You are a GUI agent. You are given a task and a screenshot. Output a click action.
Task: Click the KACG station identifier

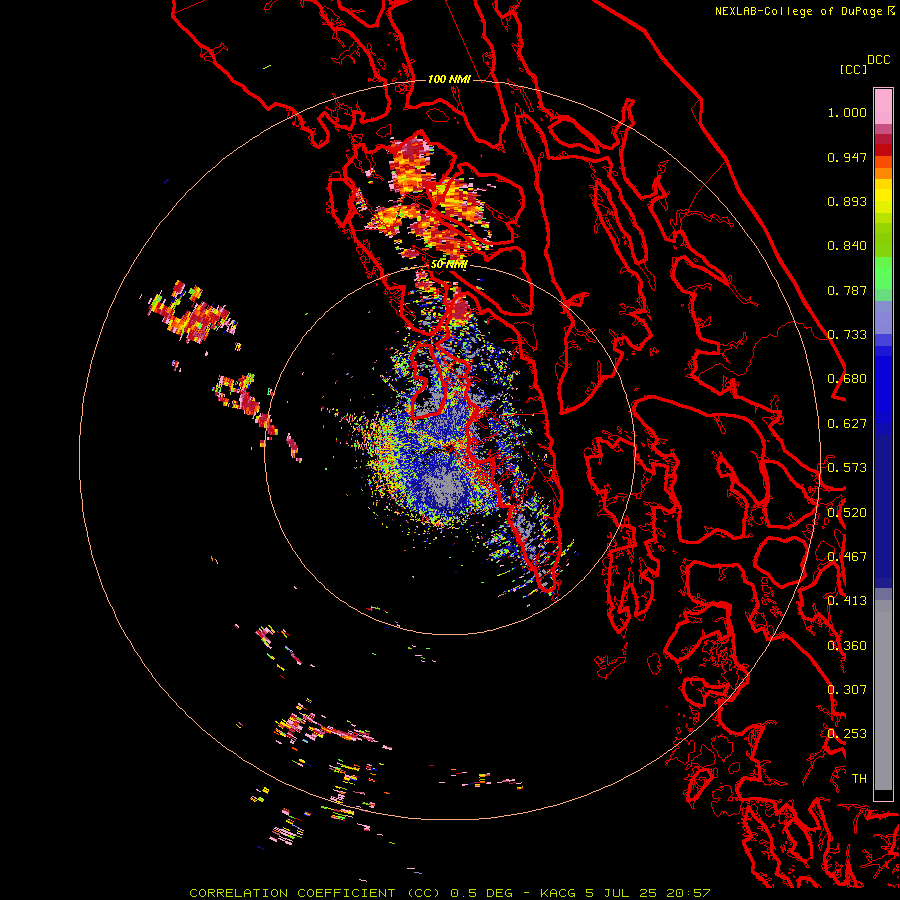click(x=557, y=893)
